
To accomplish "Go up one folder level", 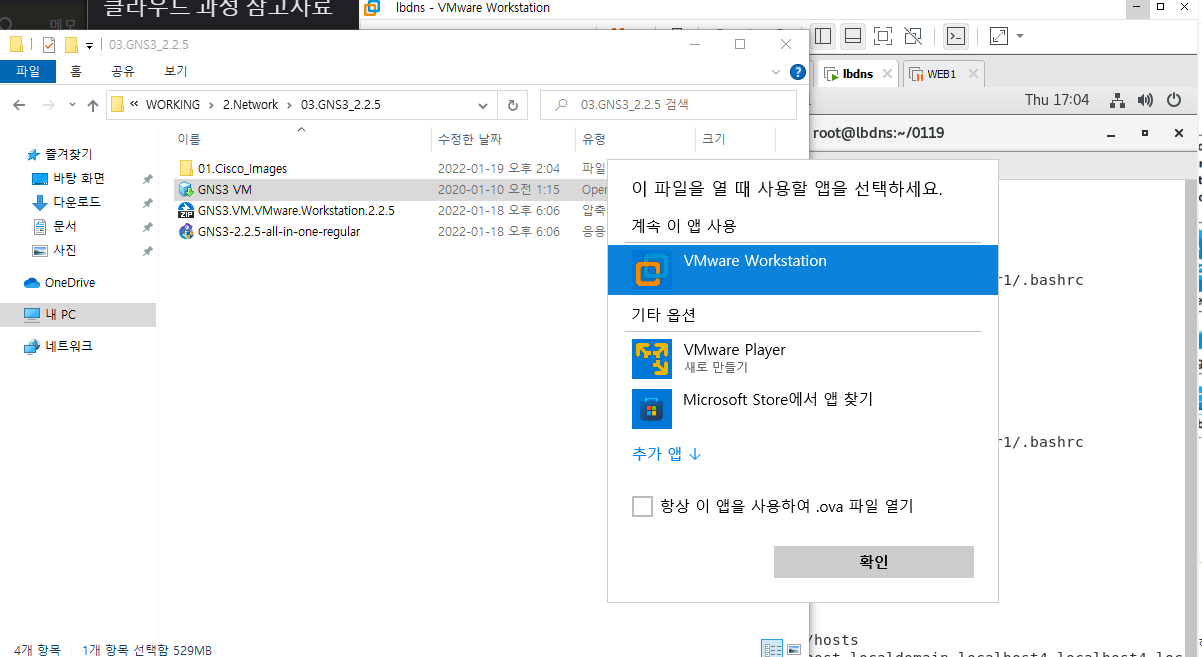I will pyautogui.click(x=93, y=105).
